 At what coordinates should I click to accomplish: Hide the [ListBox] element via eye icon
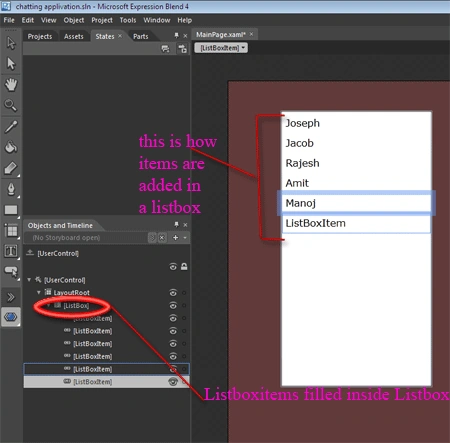pos(173,305)
